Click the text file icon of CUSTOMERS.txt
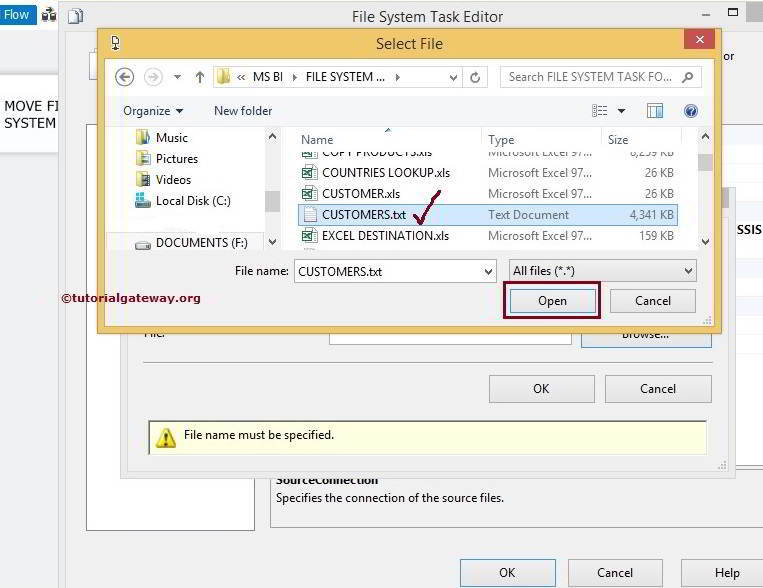763x588 pixels. pyautogui.click(x=310, y=215)
